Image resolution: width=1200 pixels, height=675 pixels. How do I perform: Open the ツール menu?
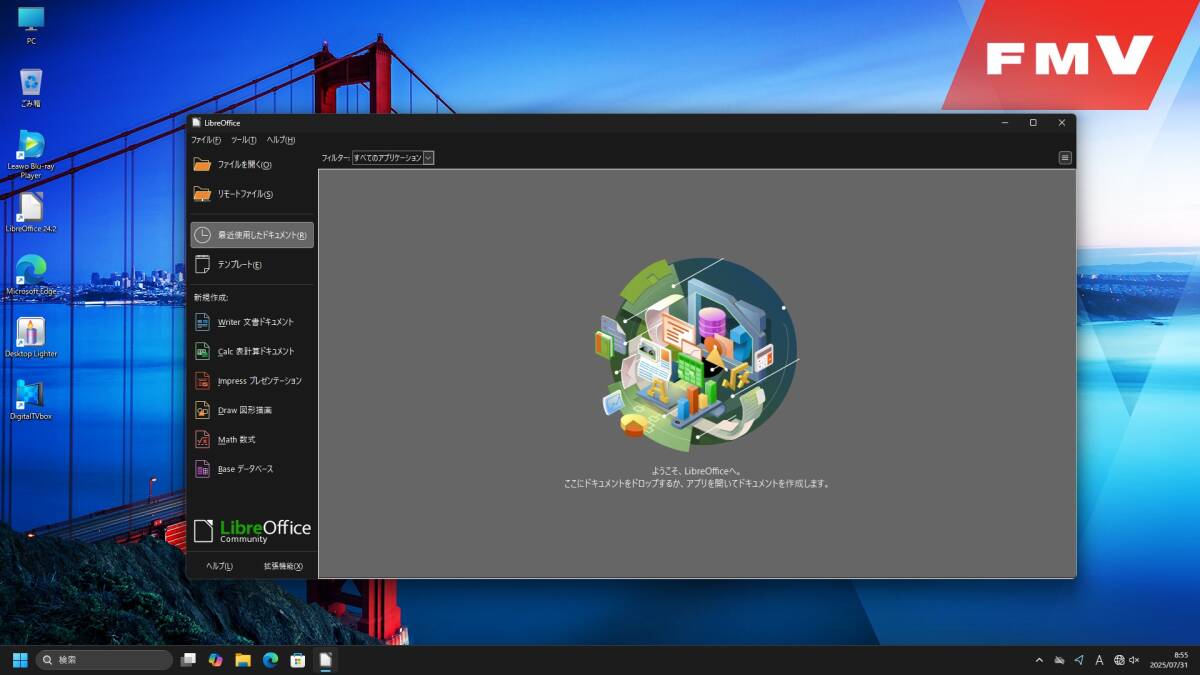click(x=244, y=140)
